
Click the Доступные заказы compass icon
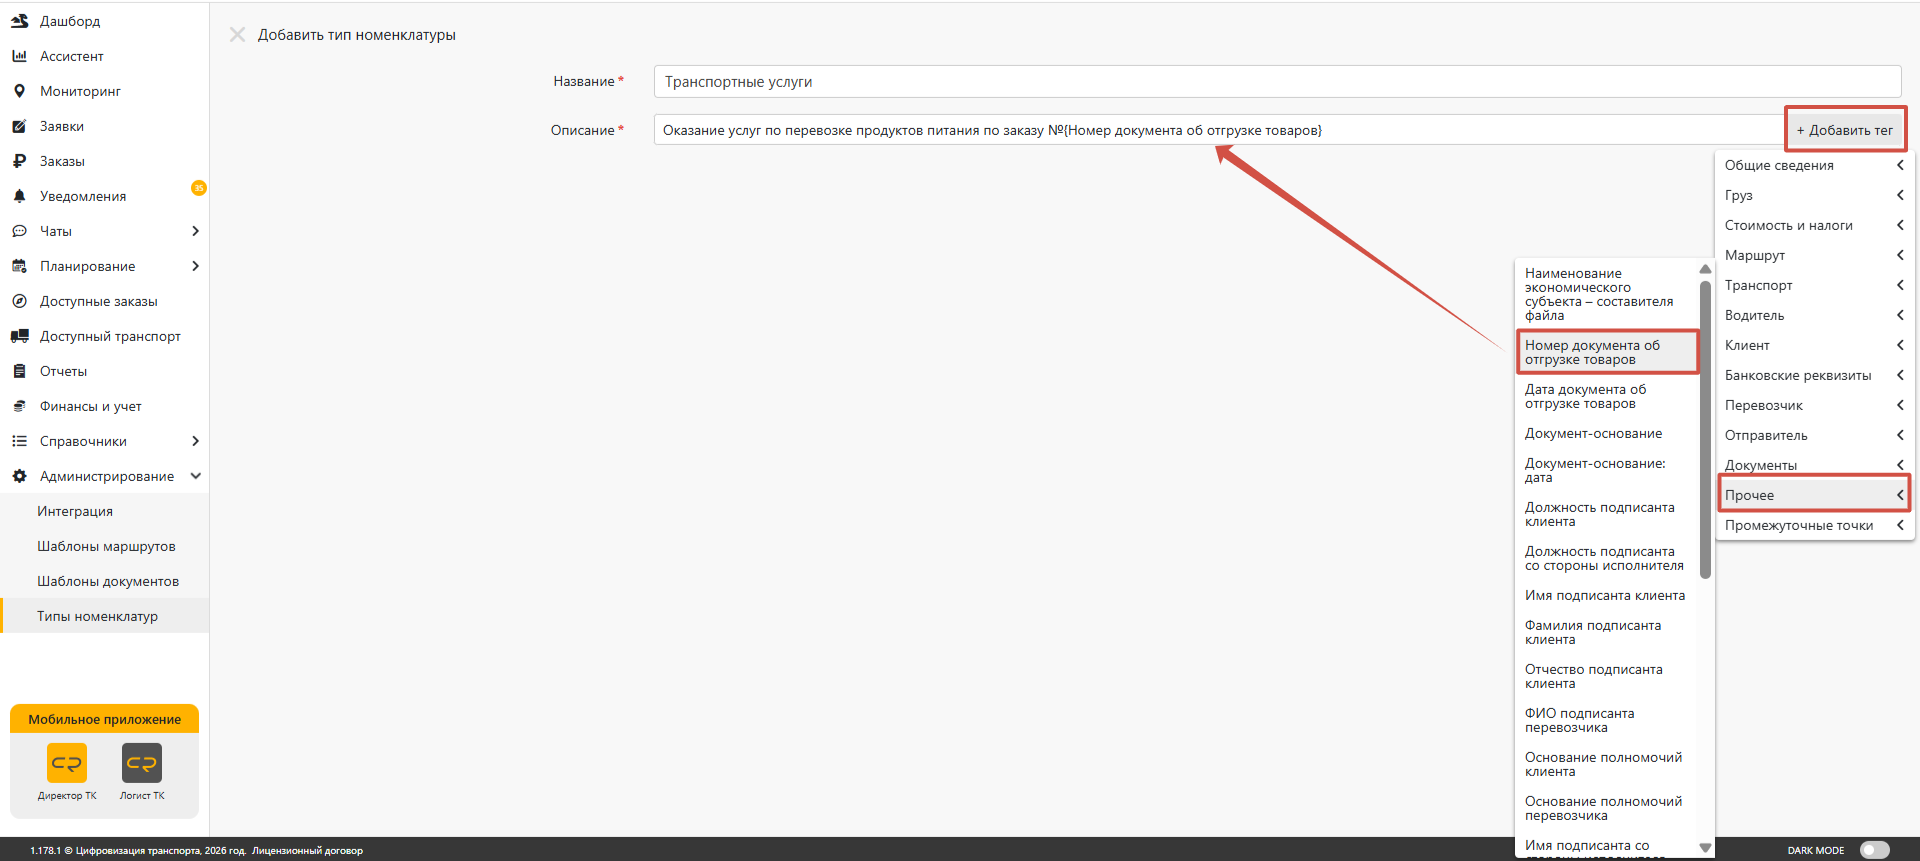(19, 301)
